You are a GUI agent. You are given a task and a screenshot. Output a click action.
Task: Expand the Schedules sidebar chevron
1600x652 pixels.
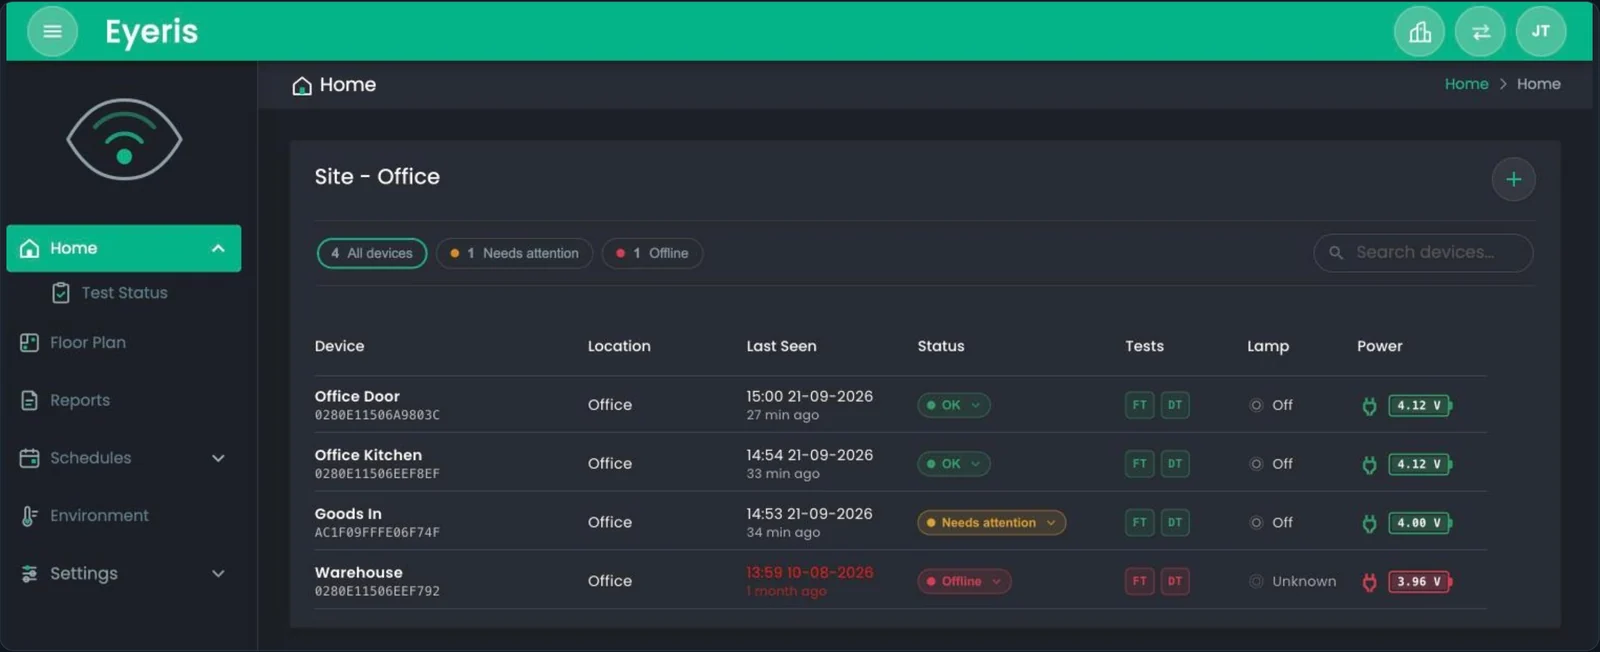tap(218, 458)
